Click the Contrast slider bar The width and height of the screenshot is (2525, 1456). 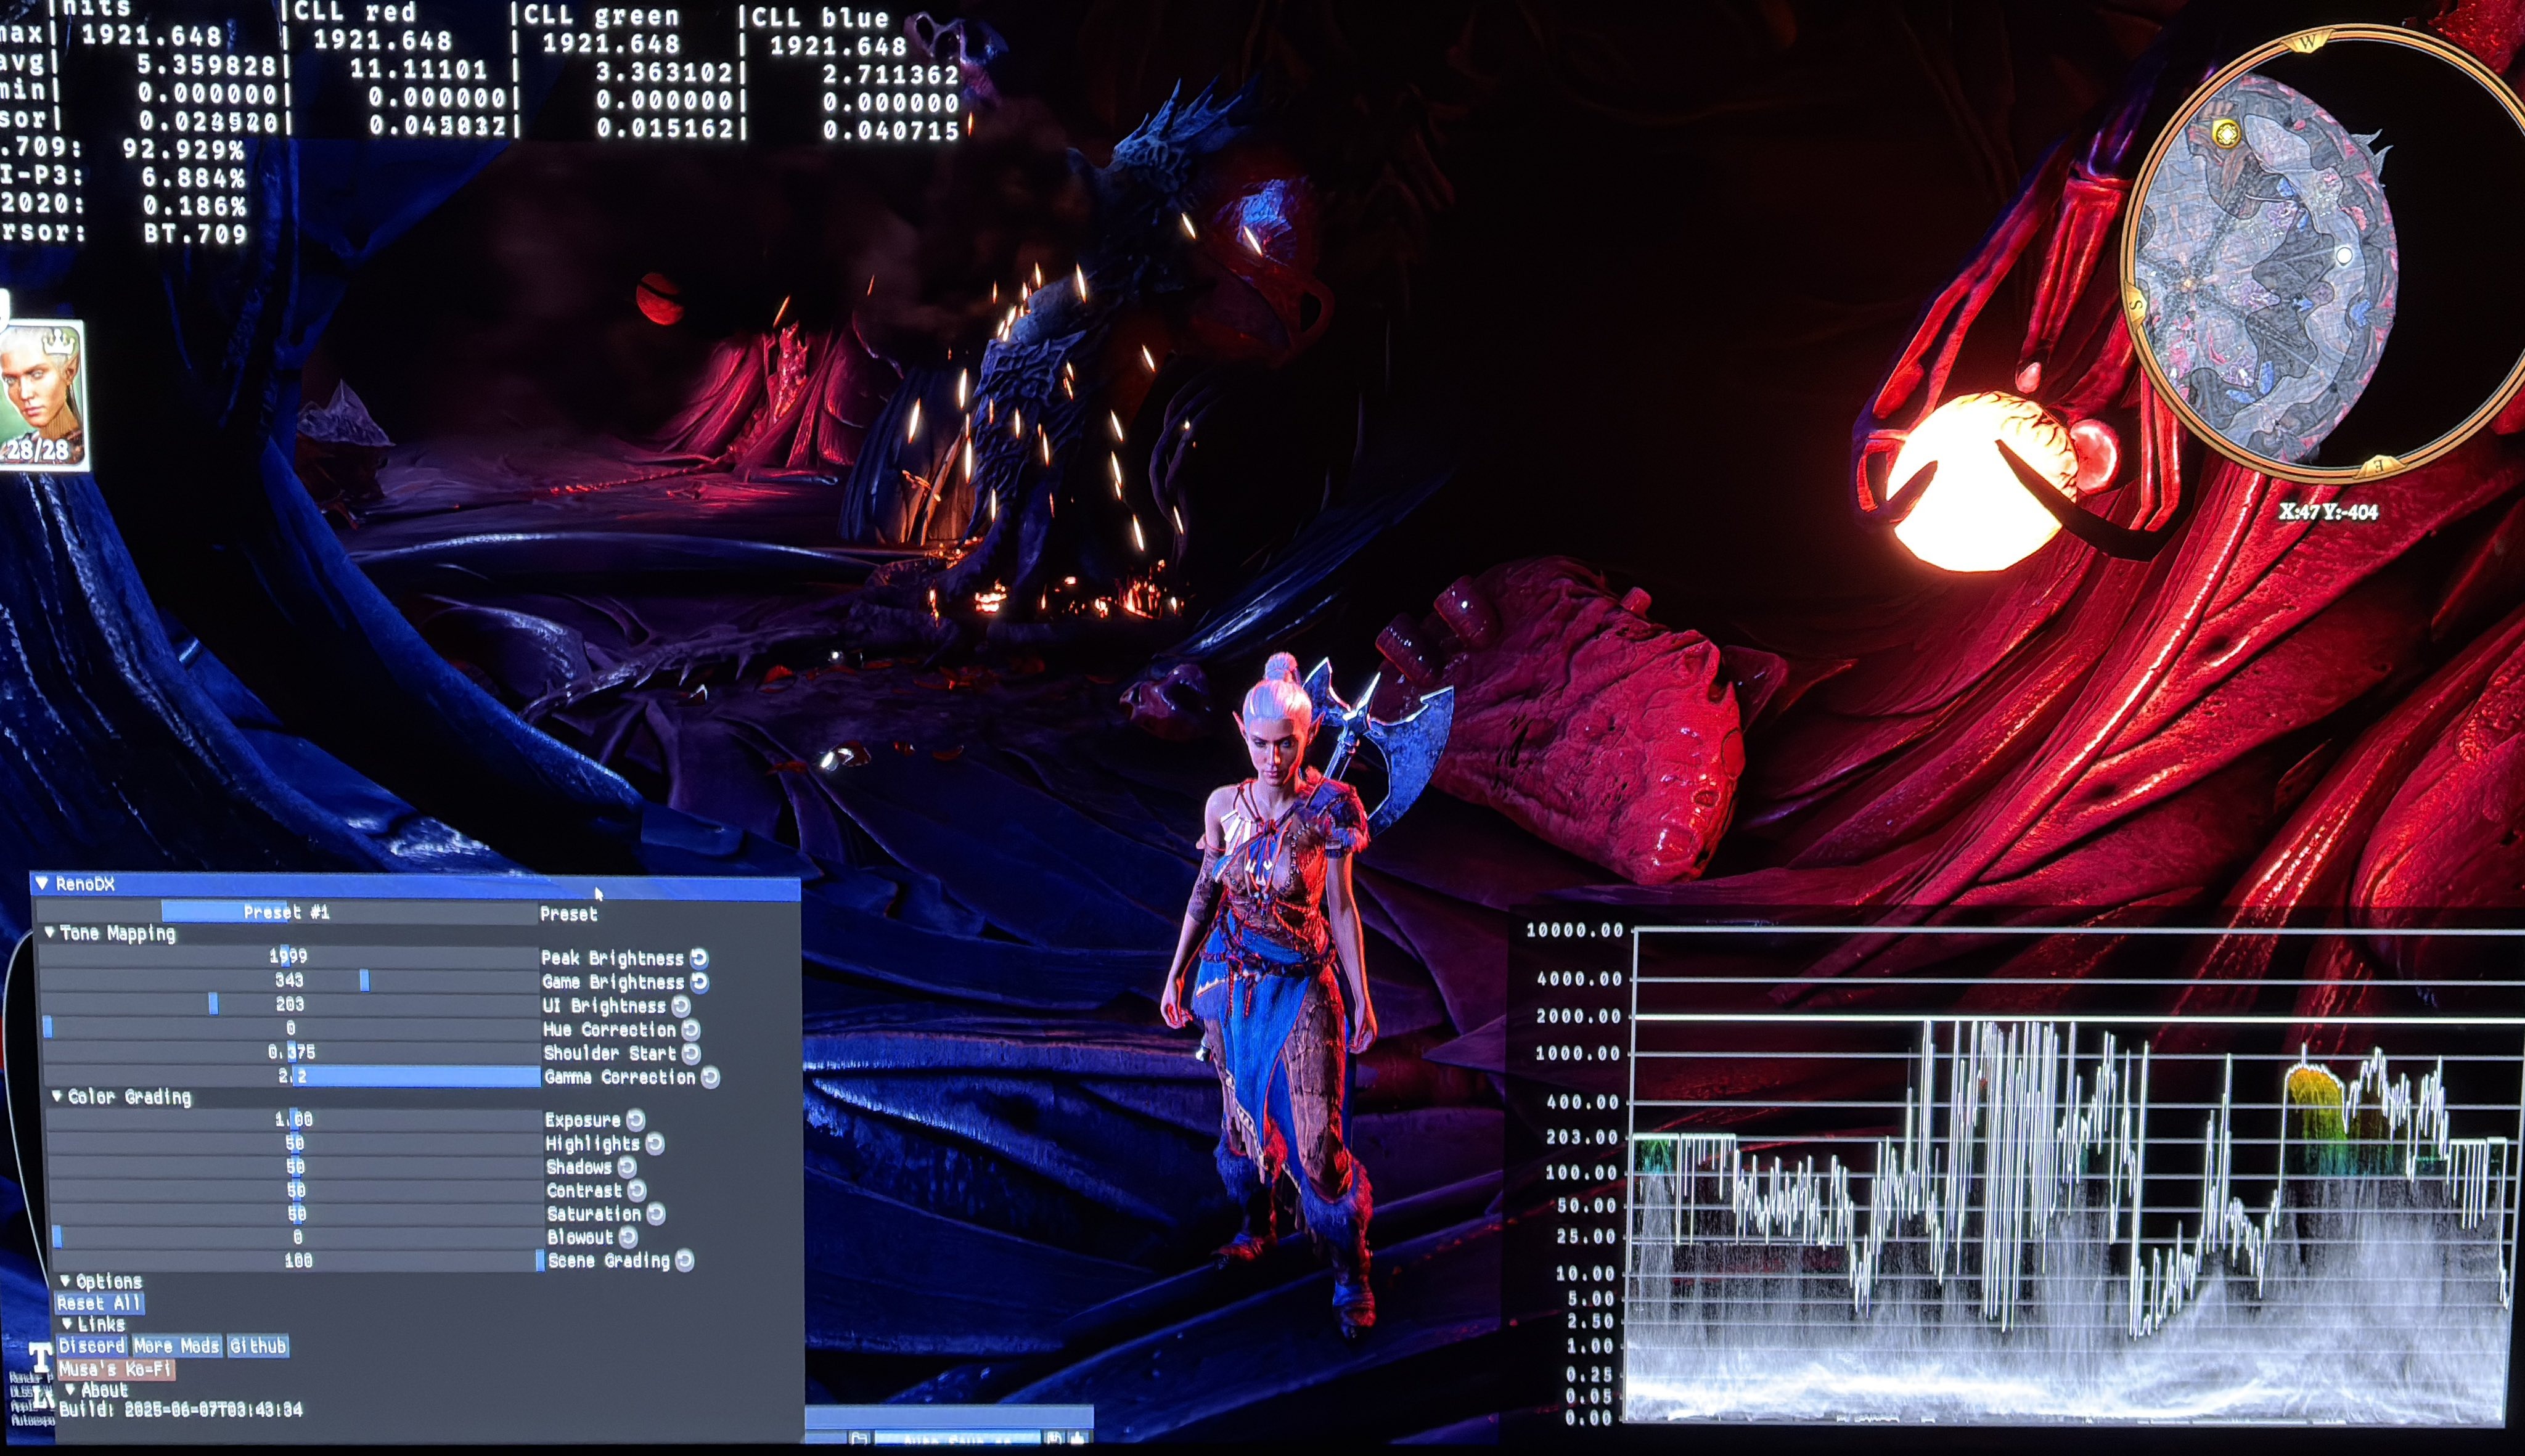coord(297,1190)
